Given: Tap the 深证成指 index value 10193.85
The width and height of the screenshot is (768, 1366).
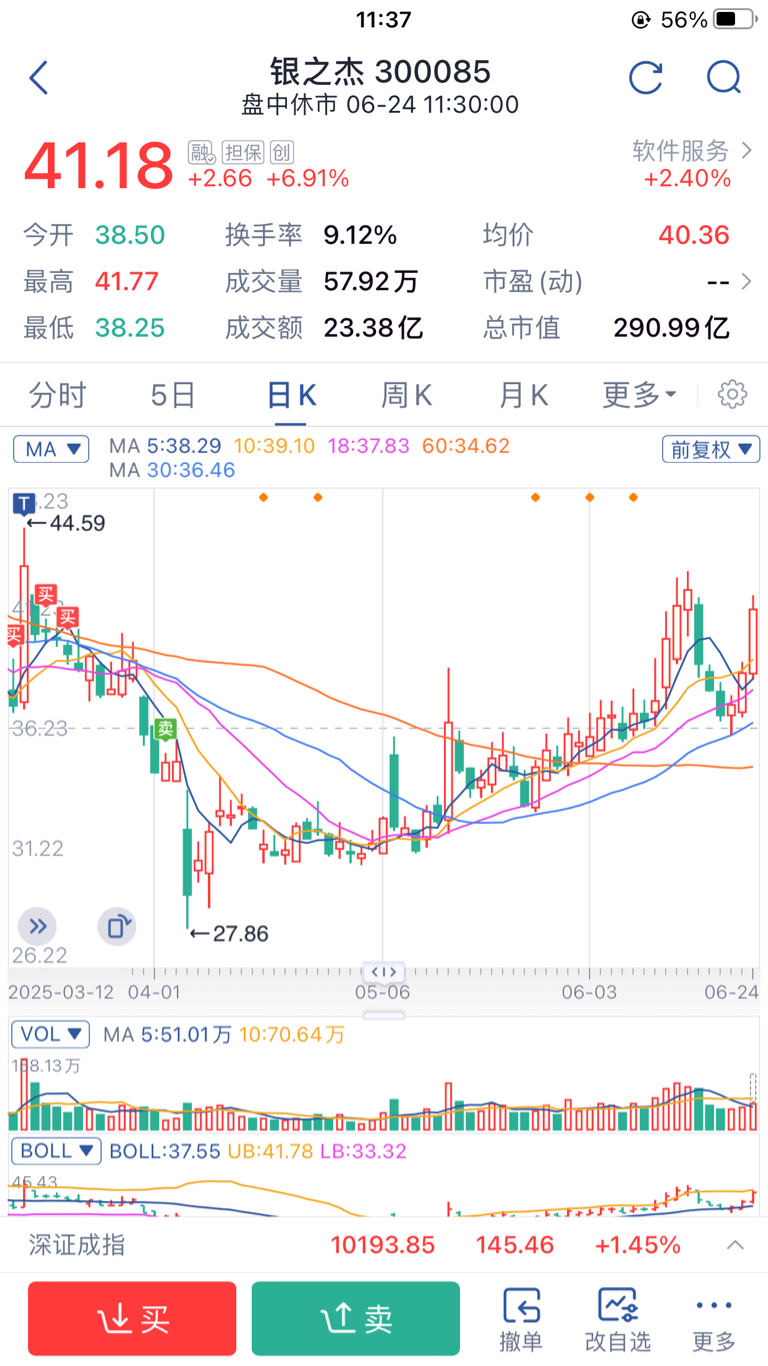Looking at the screenshot, I should click(x=383, y=1245).
